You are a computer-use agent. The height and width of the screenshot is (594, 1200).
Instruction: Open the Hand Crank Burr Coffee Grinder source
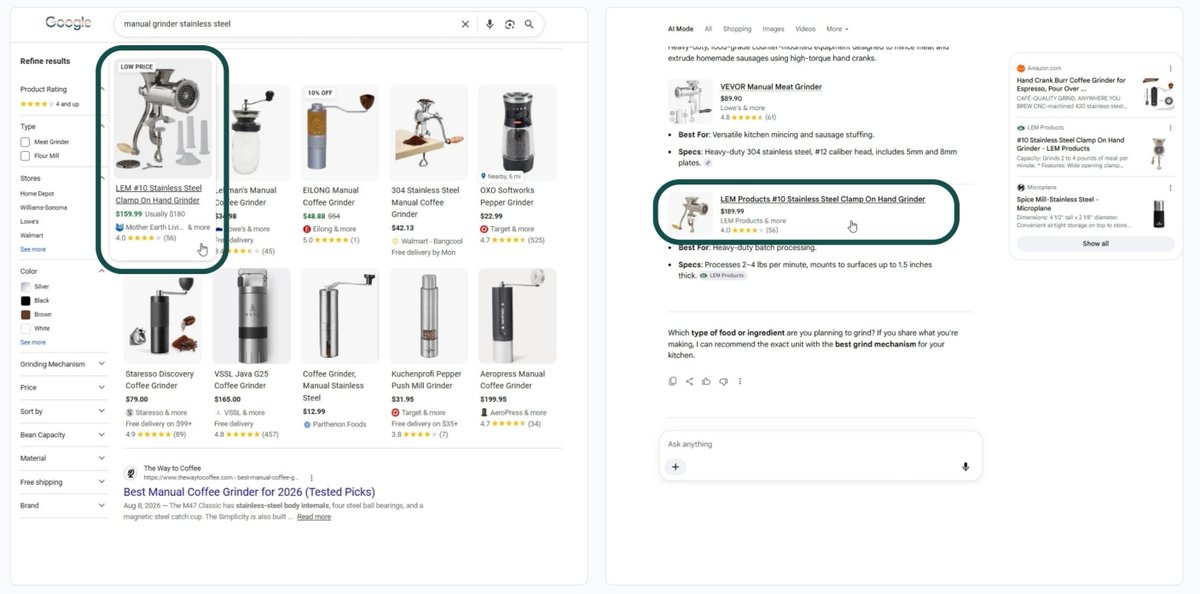1071,84
